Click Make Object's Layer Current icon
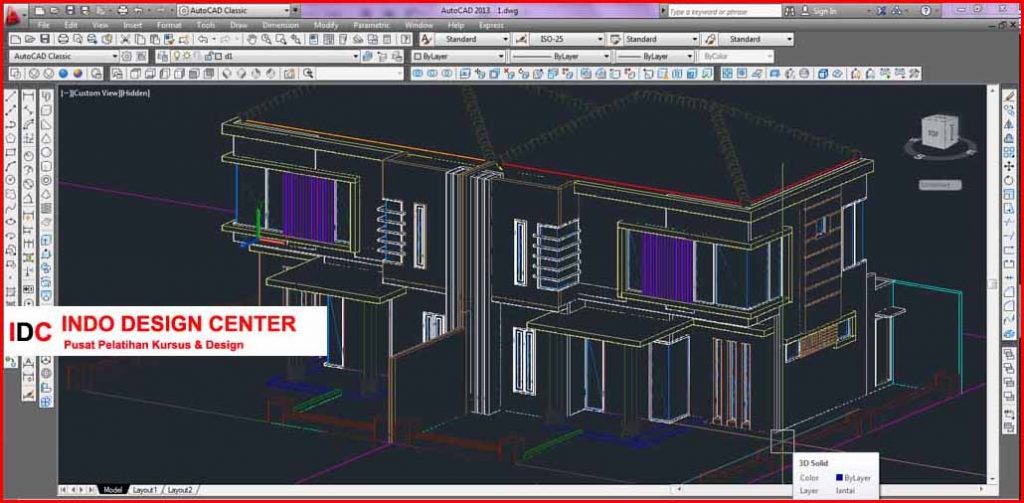 (368, 57)
